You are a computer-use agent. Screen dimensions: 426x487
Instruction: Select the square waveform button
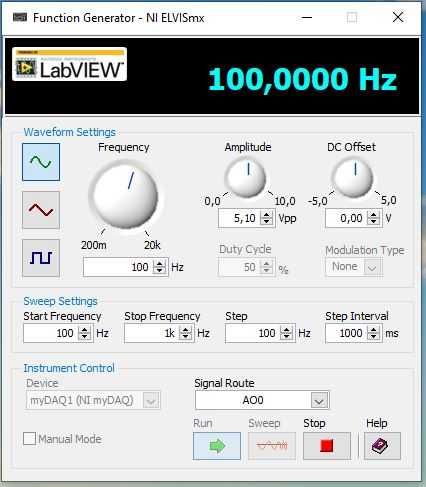tap(41, 258)
